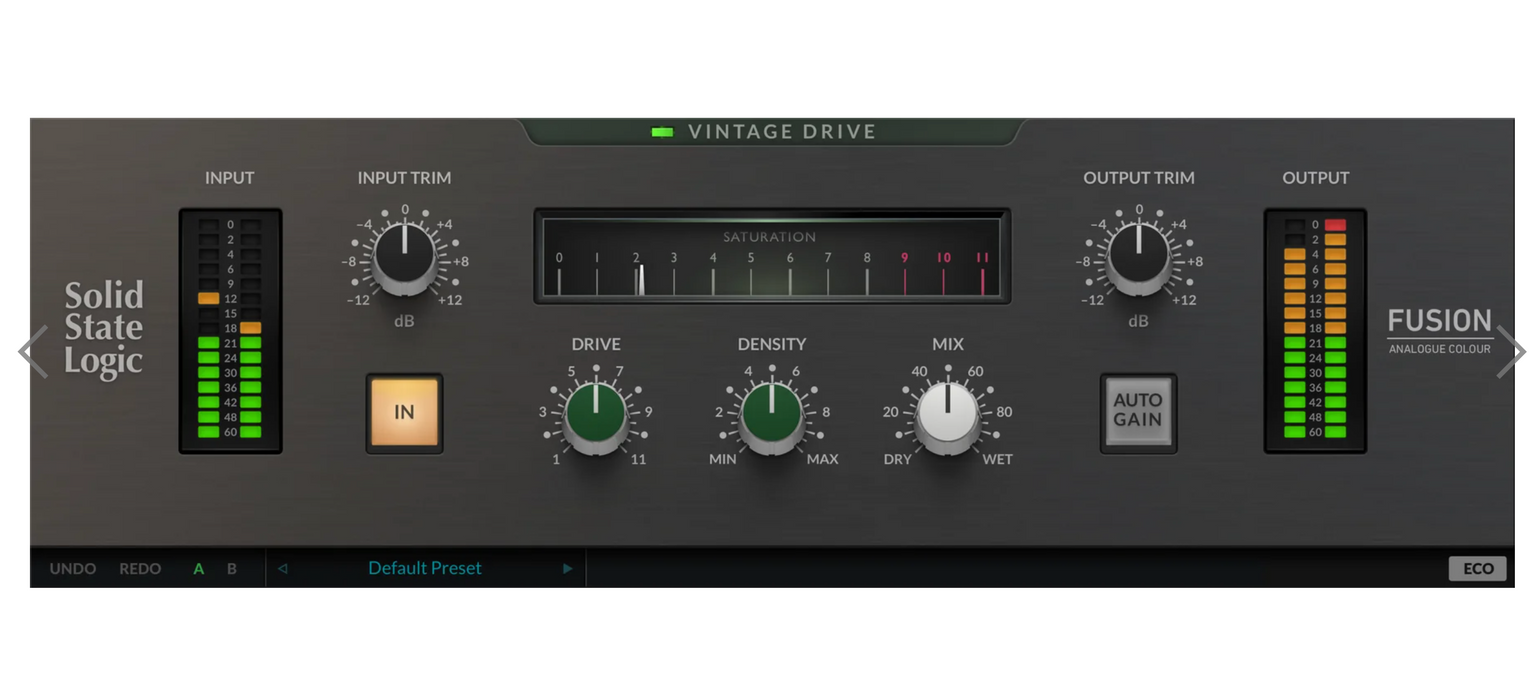Go to next preset with right arrow
This screenshot has width=1538, height=700.
[567, 569]
